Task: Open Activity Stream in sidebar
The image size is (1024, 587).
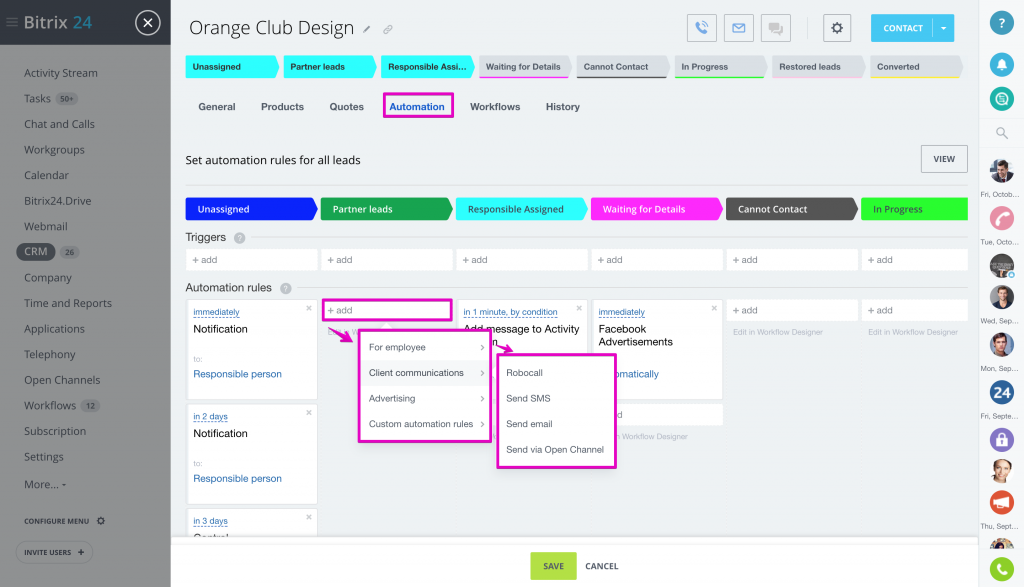Action: click(x=61, y=73)
